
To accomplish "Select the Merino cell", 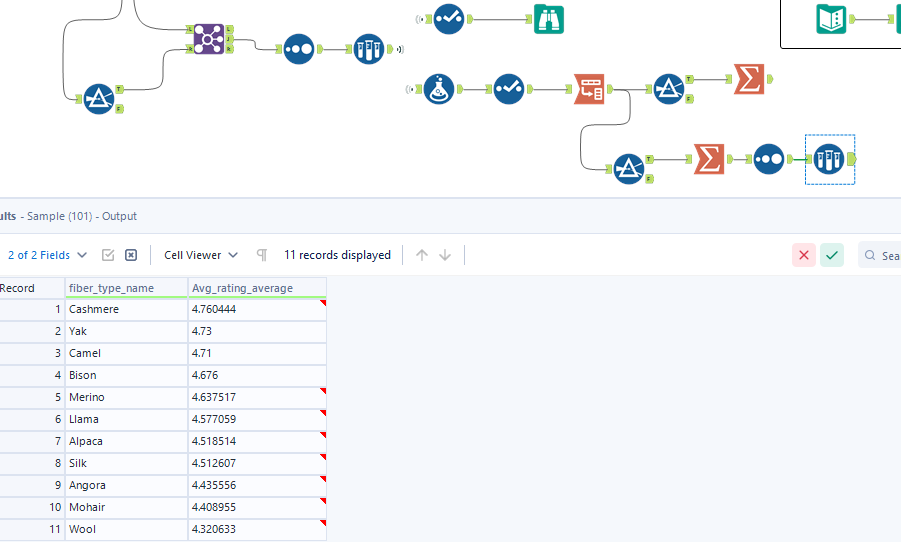I will [x=126, y=397].
